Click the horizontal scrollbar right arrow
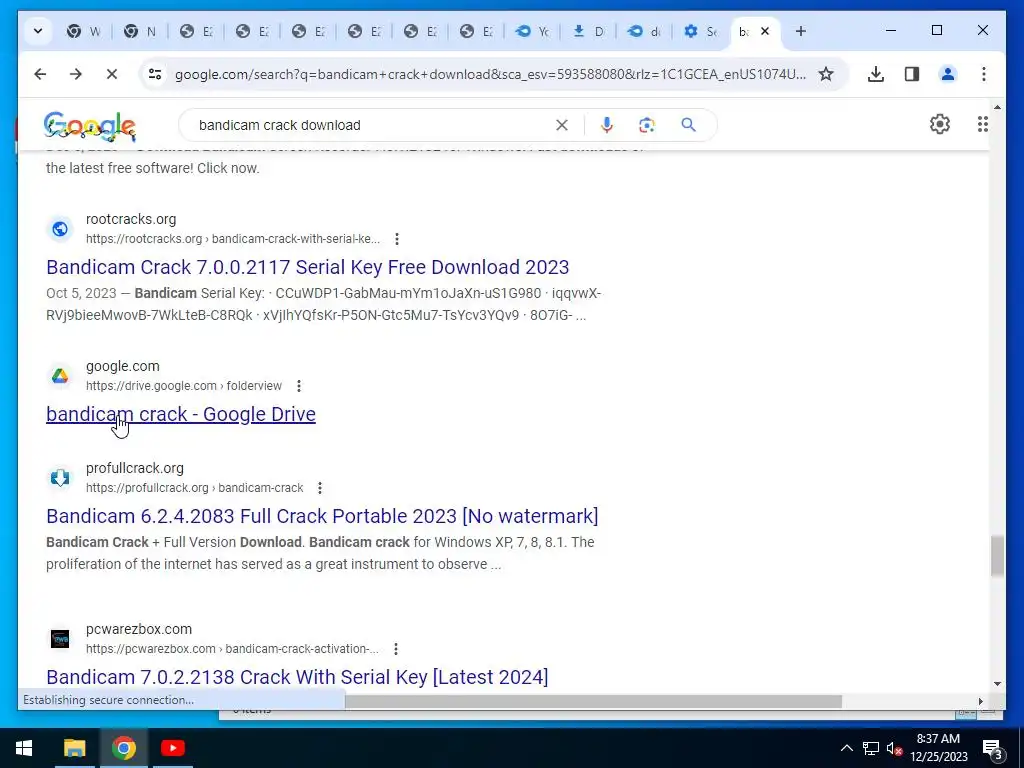The image size is (1024, 768). [980, 701]
